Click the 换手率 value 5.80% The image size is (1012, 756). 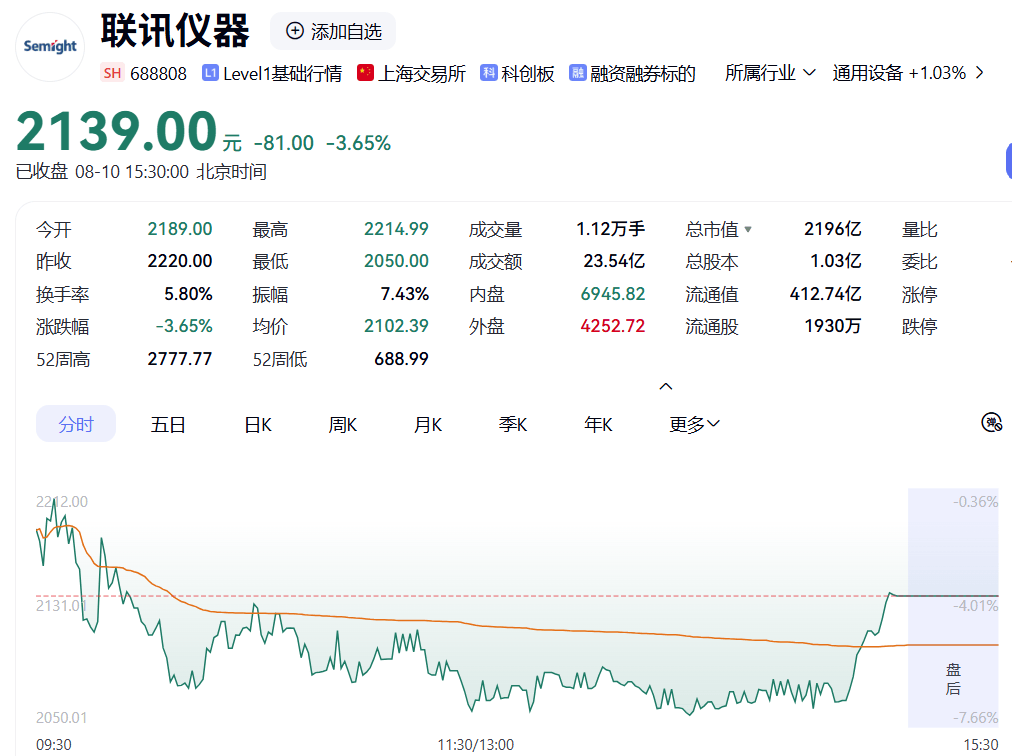pos(188,294)
